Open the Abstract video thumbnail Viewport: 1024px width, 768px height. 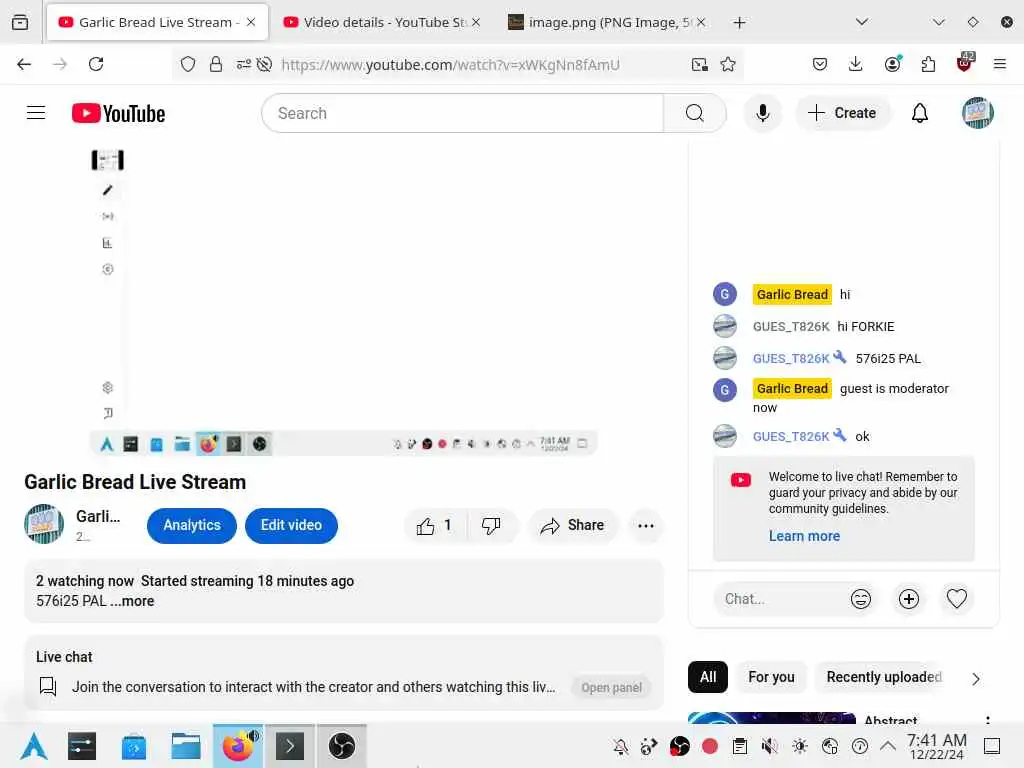772,718
